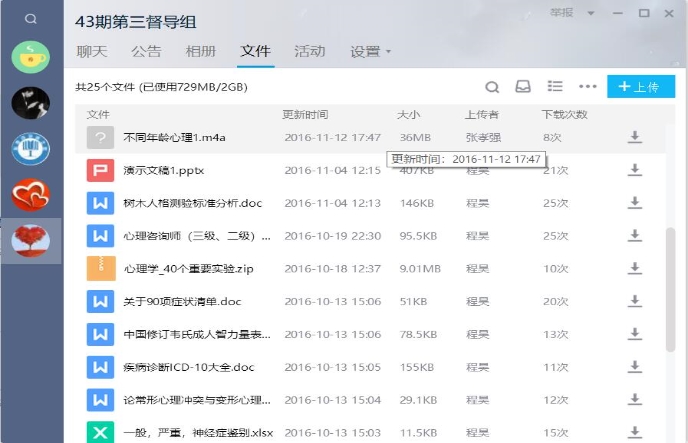Open the green teacup avatar chat
688x443 pixels.
31,56
